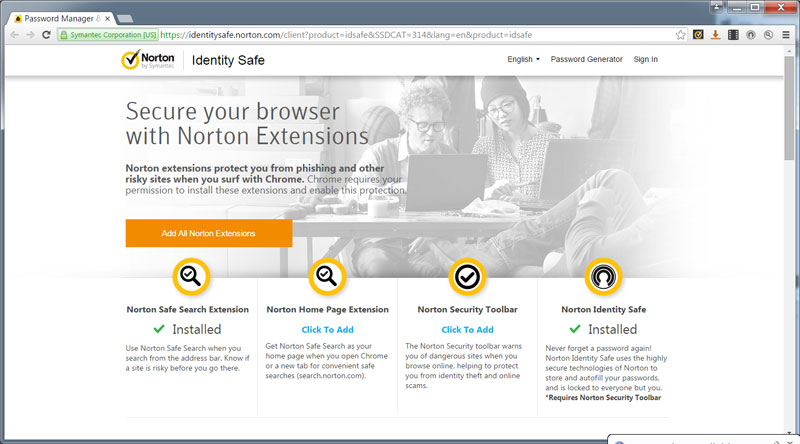This screenshot has width=800, height=444.
Task: Click the scrollbar up arrow
Action: (x=789, y=50)
